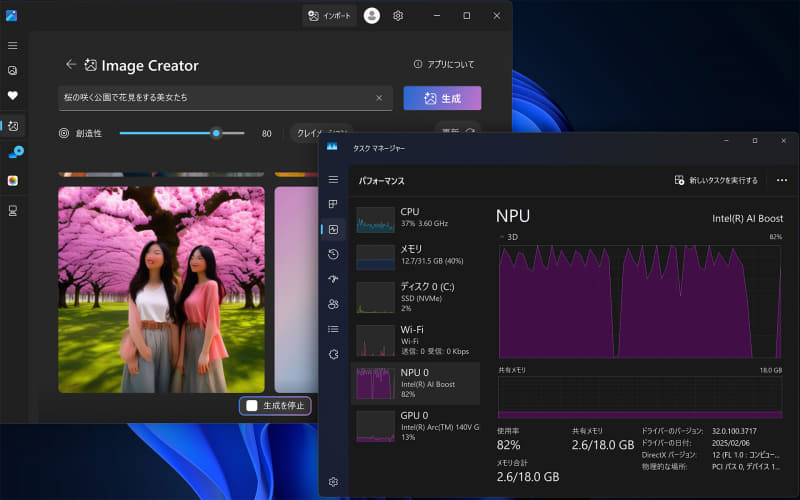Open アプリについて about app link
The image size is (800, 500).
point(444,64)
